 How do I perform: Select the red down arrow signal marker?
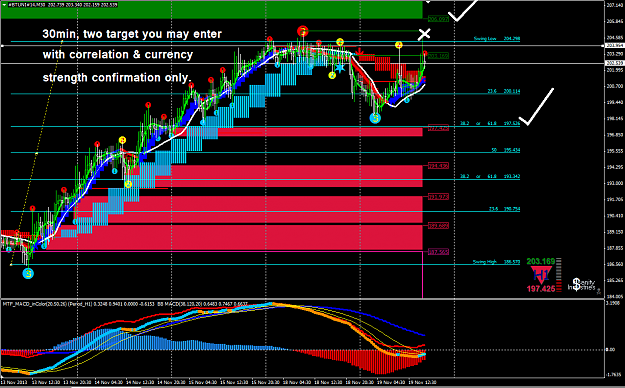click(x=359, y=52)
